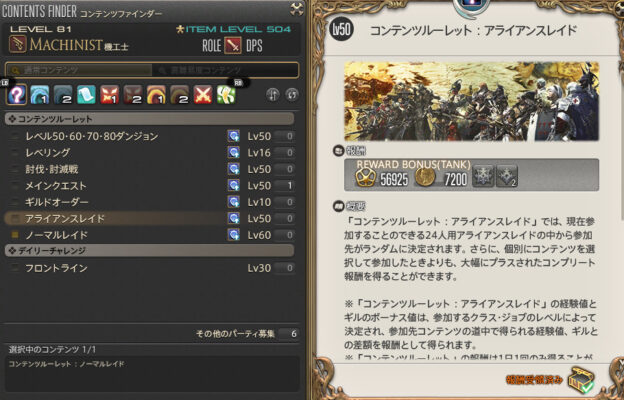Screen dimensions: 624x400
Task: Tick the レベリング roulette checkbox
Action: (x=15, y=153)
